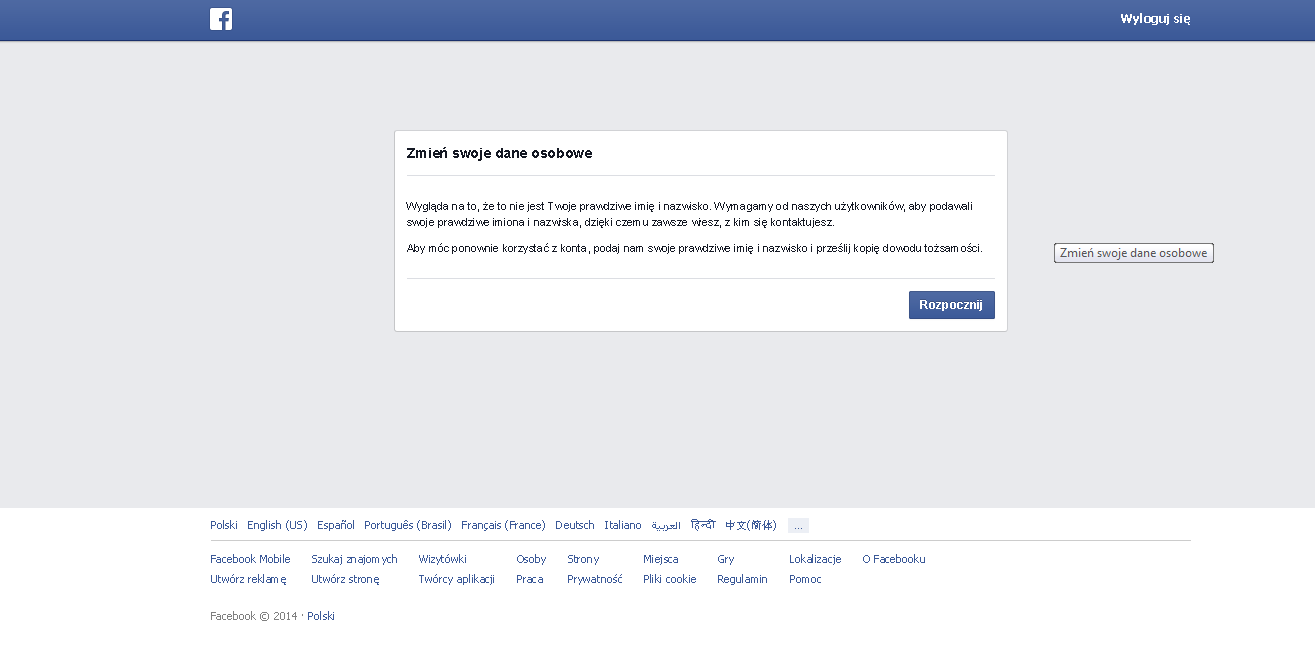Expand more languages with ellipsis button
Viewport: 1315px width, 649px height.
(798, 526)
